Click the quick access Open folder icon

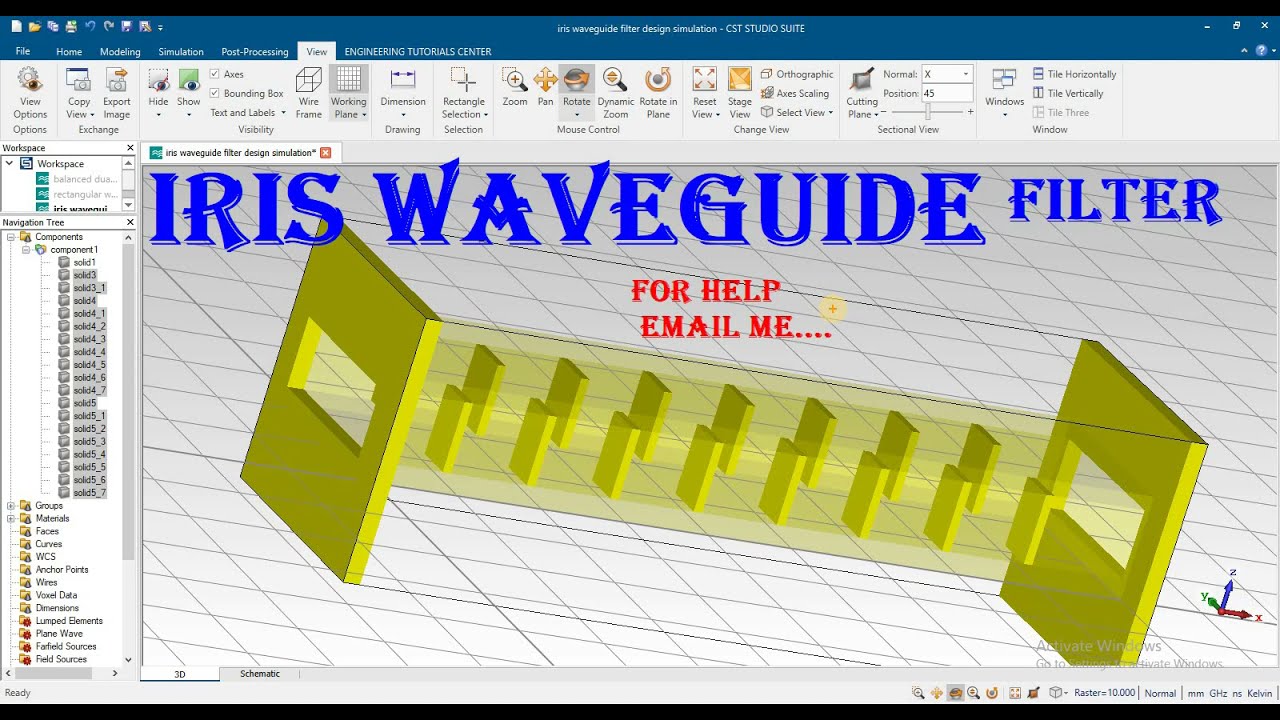coord(34,27)
